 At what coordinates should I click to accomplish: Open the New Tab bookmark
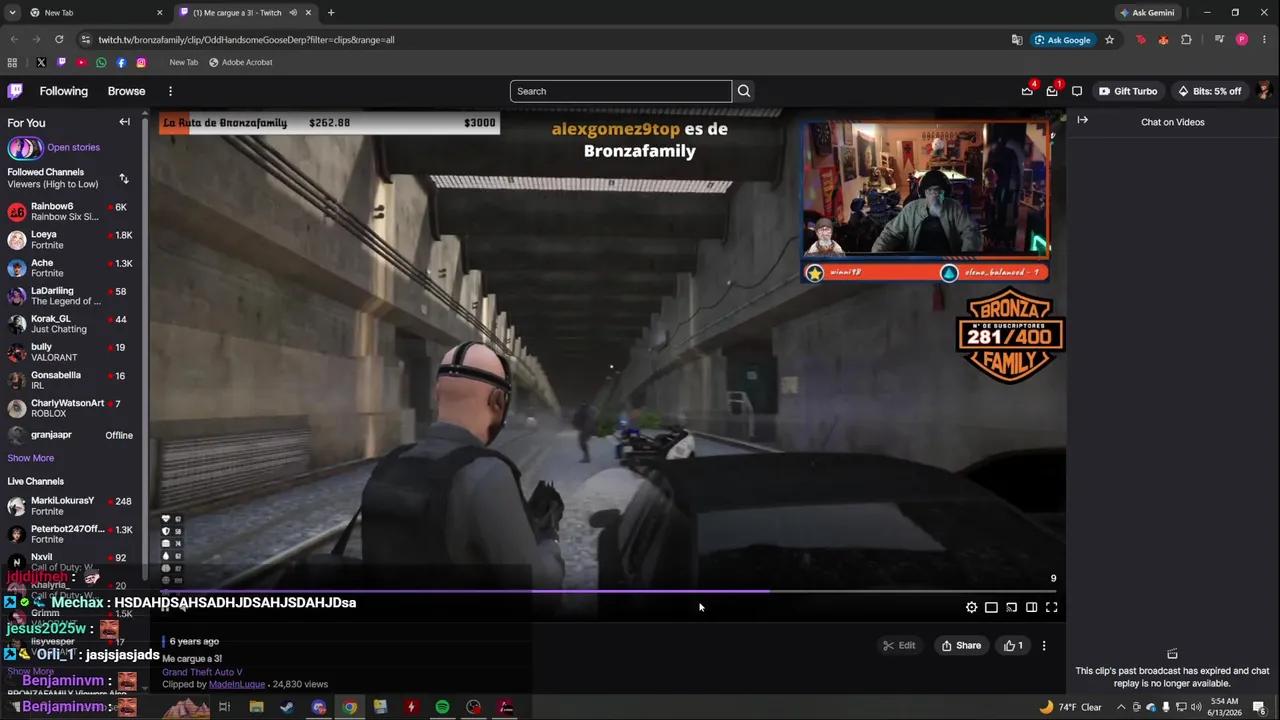pos(184,62)
